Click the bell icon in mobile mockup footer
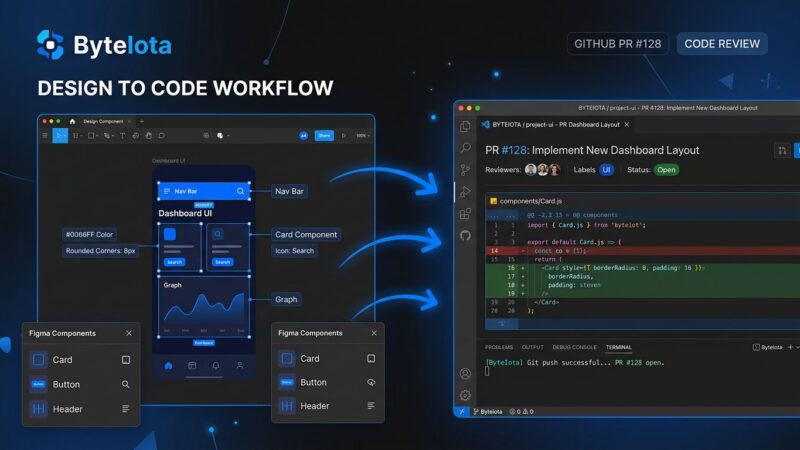The image size is (800, 450). (x=216, y=365)
